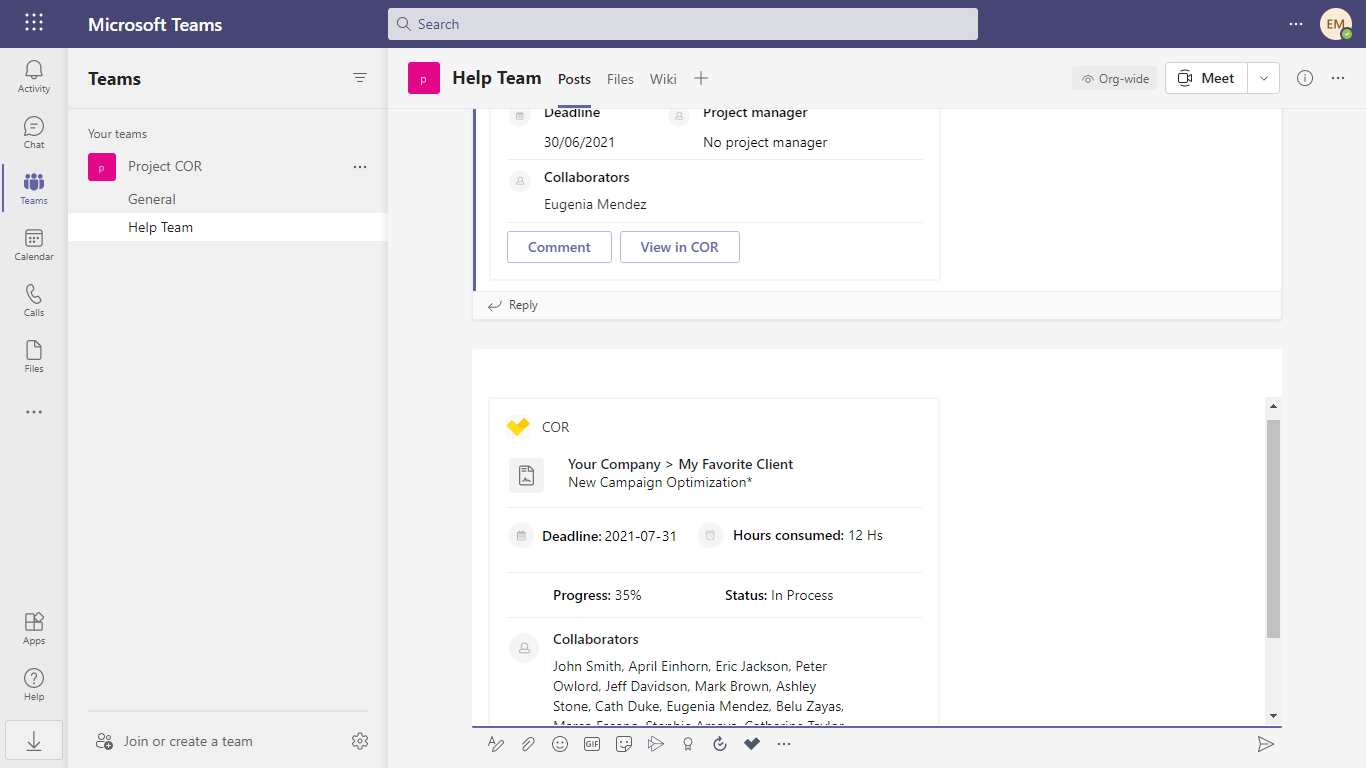
Task: Switch to the Files tab
Action: [620, 79]
